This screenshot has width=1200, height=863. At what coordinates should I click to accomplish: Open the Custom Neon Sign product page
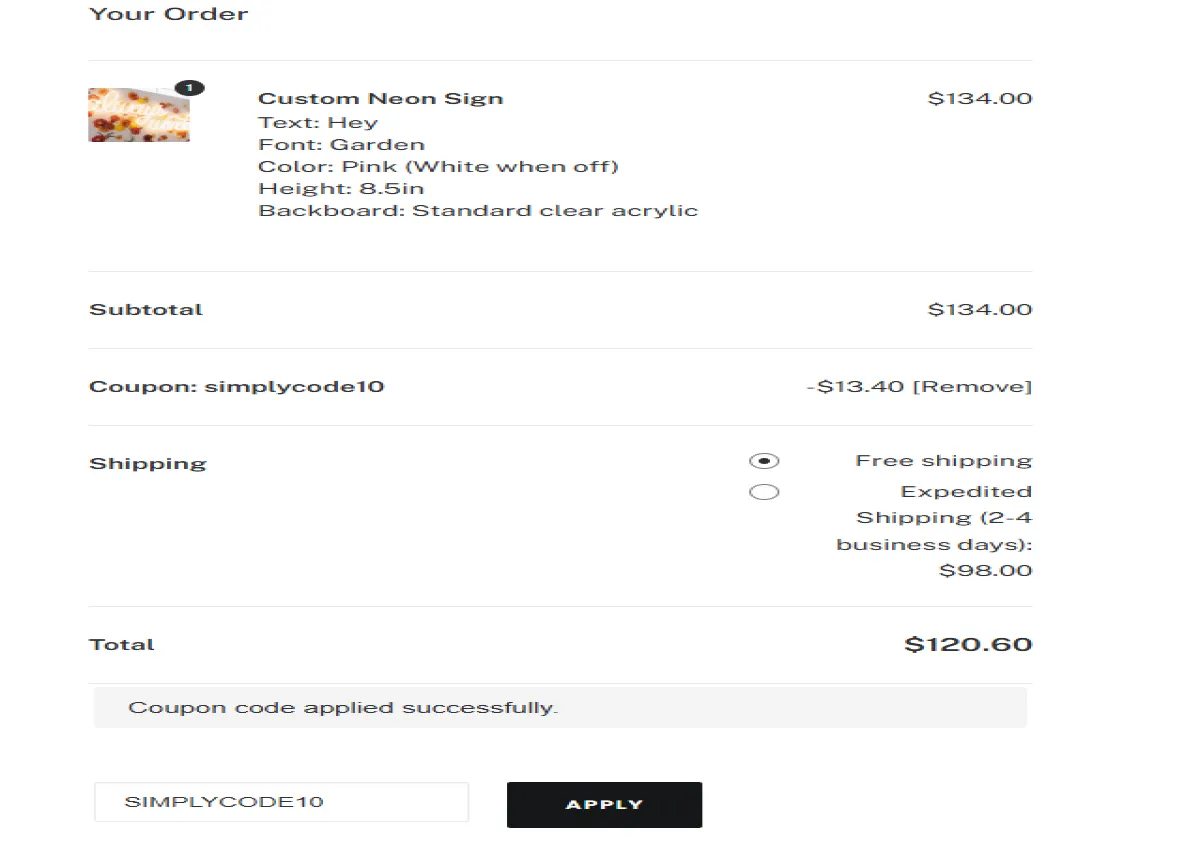click(381, 98)
